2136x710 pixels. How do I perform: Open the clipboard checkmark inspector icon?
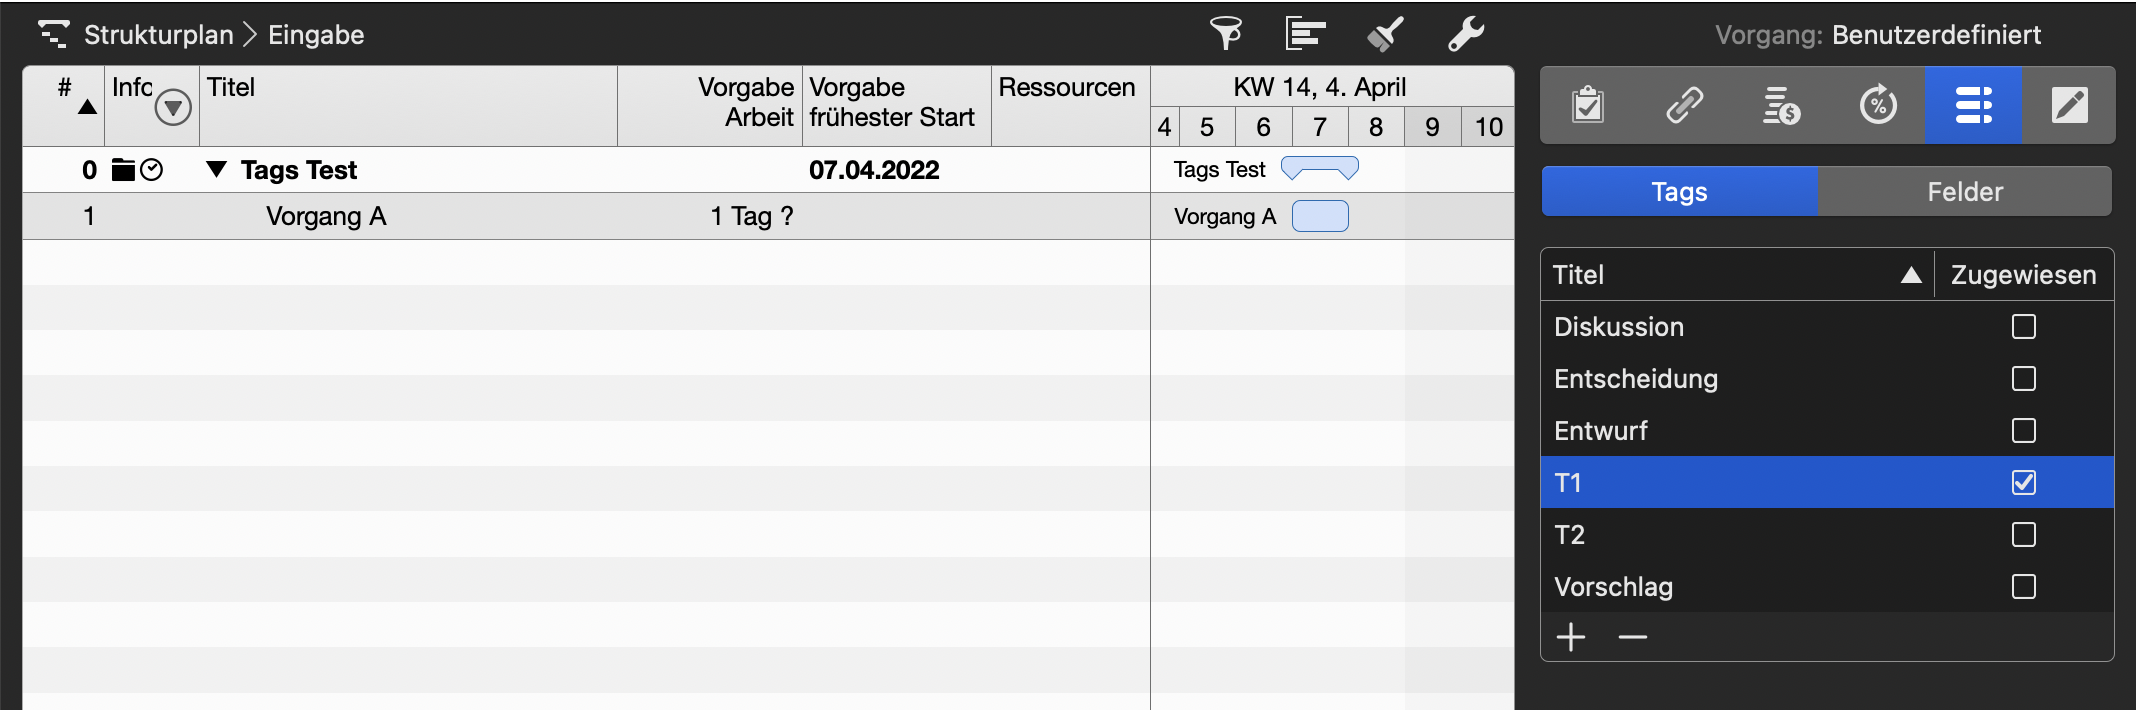(1588, 105)
